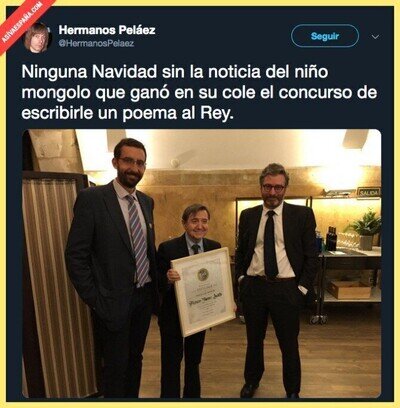400x408 pixels.
Task: Open the tweet options chevron menu
Action: [x=375, y=36]
